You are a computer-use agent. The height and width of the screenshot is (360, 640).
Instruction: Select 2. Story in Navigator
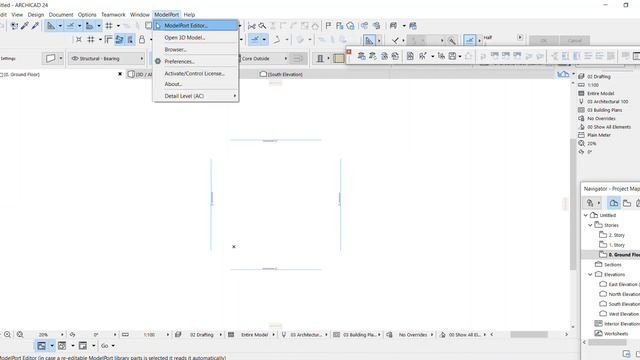616,235
